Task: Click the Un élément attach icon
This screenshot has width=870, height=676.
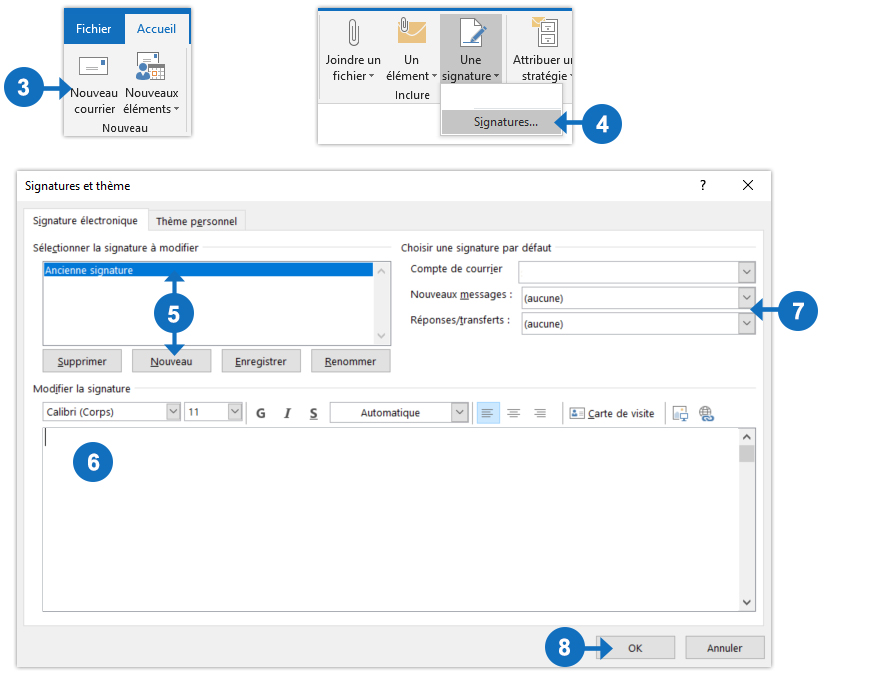Action: (411, 33)
